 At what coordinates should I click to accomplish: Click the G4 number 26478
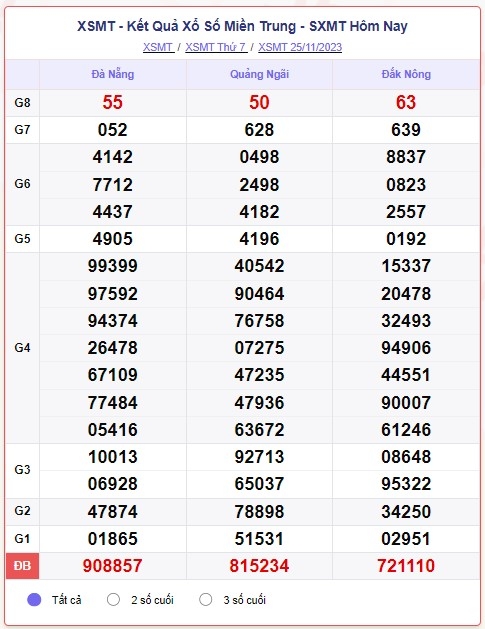pos(113,348)
